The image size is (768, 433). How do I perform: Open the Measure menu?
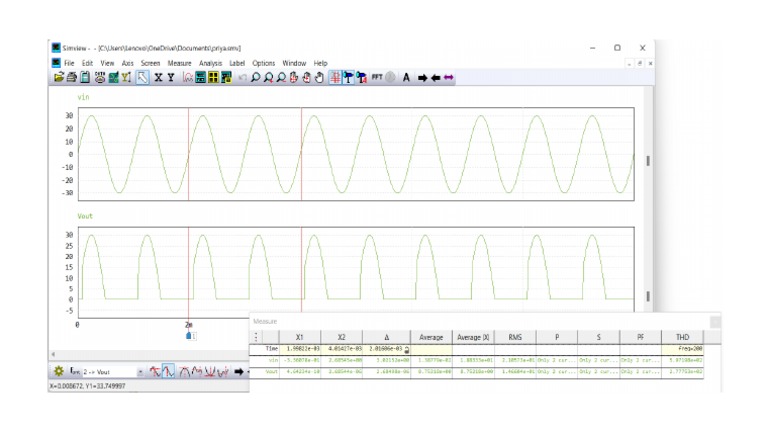pyautogui.click(x=180, y=63)
